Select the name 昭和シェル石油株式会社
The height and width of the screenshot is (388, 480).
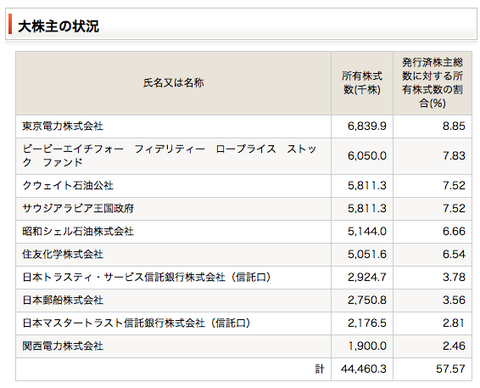(78, 231)
